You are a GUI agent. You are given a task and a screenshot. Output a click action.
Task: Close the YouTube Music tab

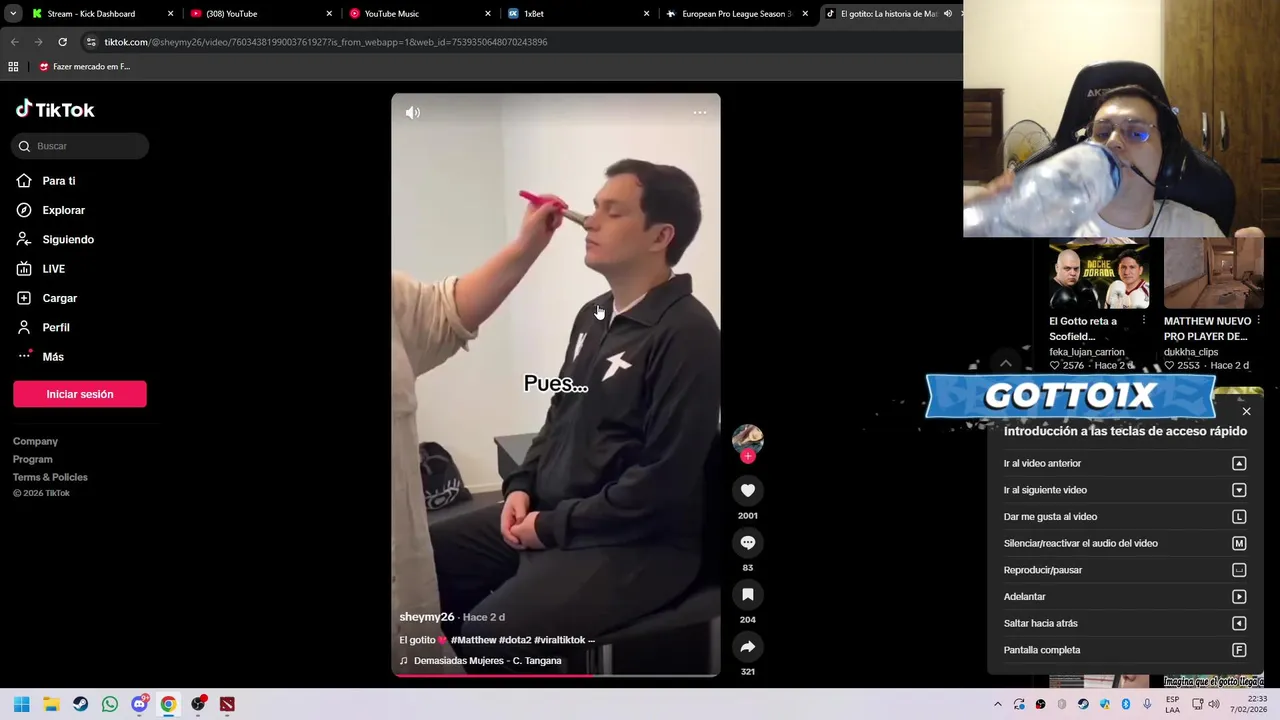[x=488, y=14]
